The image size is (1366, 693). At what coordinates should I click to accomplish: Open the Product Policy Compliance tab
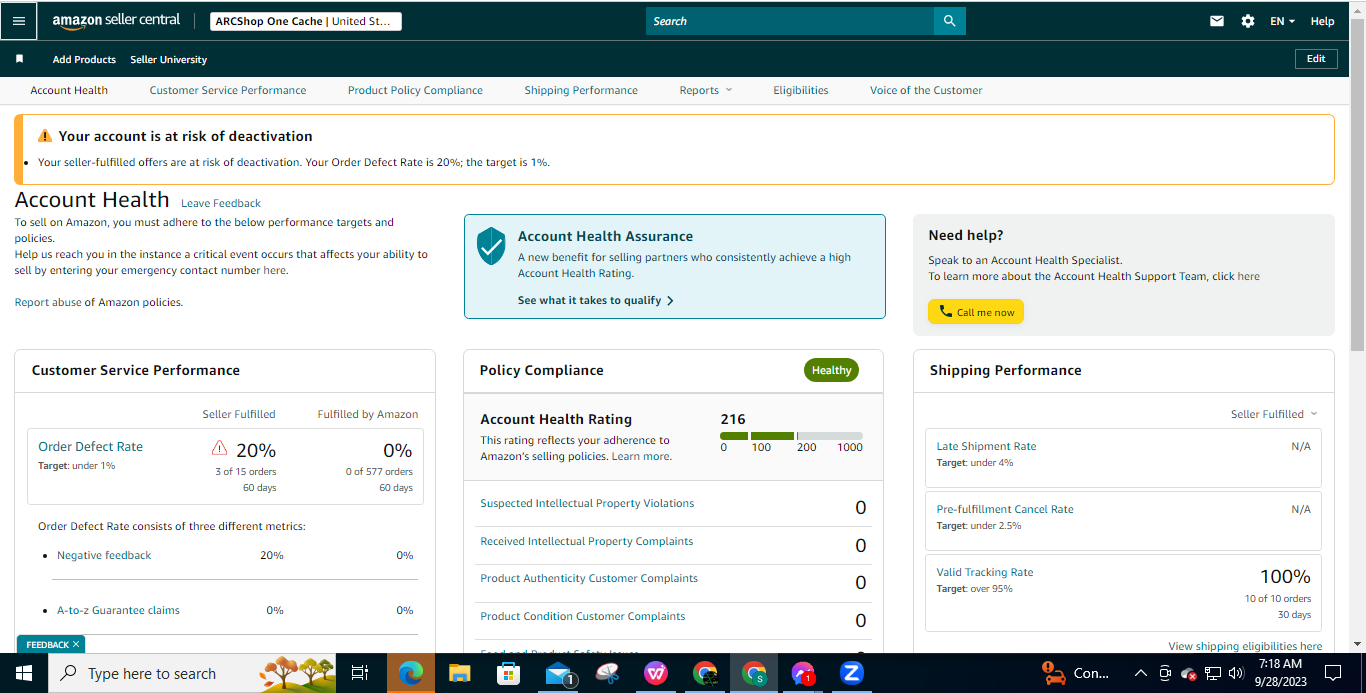click(x=415, y=90)
